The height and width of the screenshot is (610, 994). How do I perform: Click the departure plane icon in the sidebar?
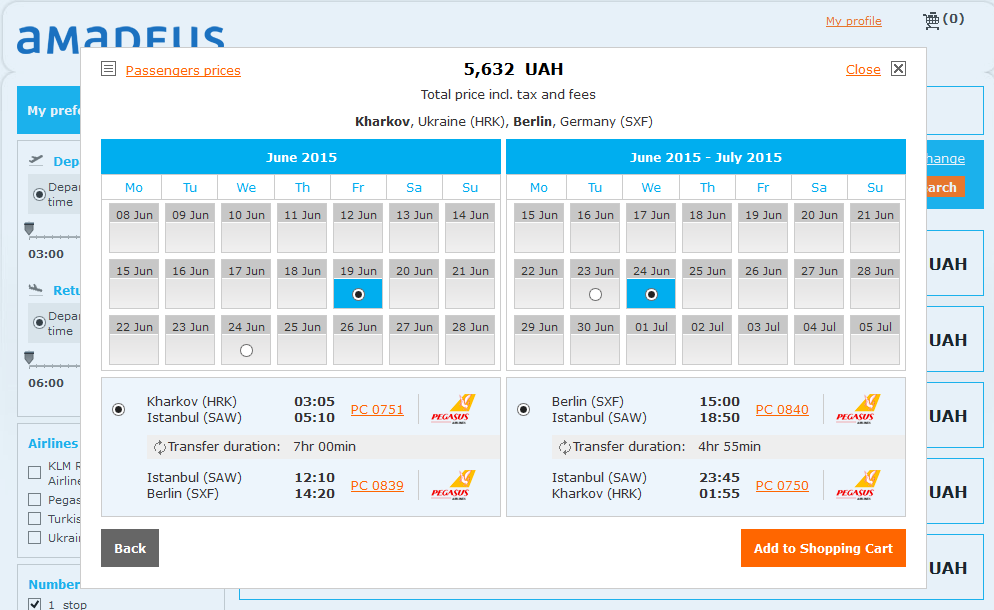pos(36,160)
